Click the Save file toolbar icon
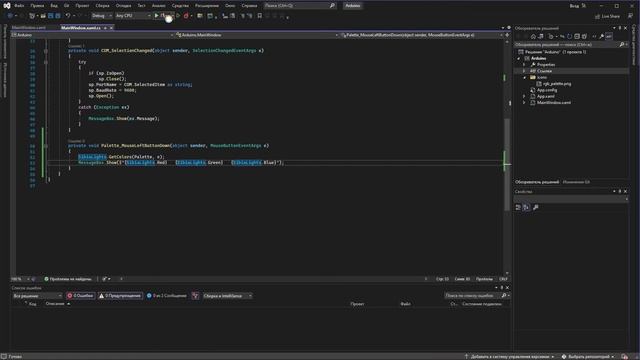Screen dimensions: 640x360 pos(51,16)
